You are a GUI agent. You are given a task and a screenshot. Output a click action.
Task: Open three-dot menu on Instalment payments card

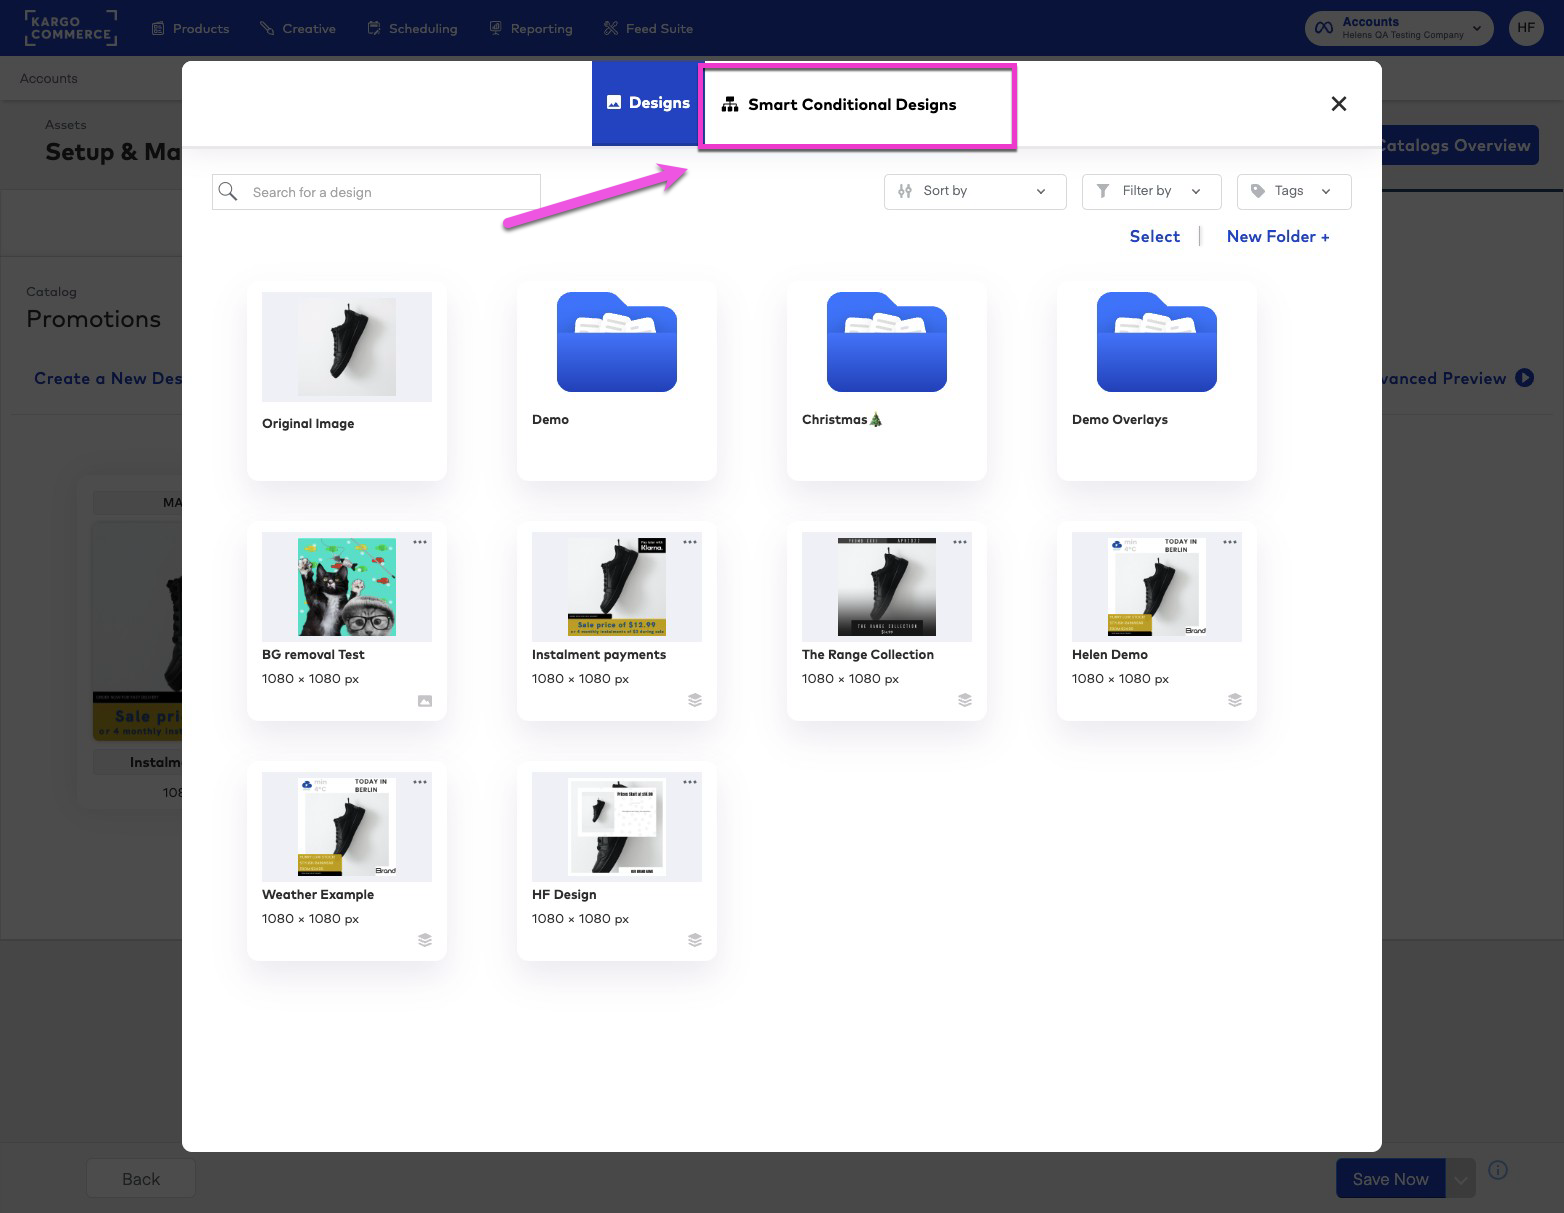(x=690, y=542)
